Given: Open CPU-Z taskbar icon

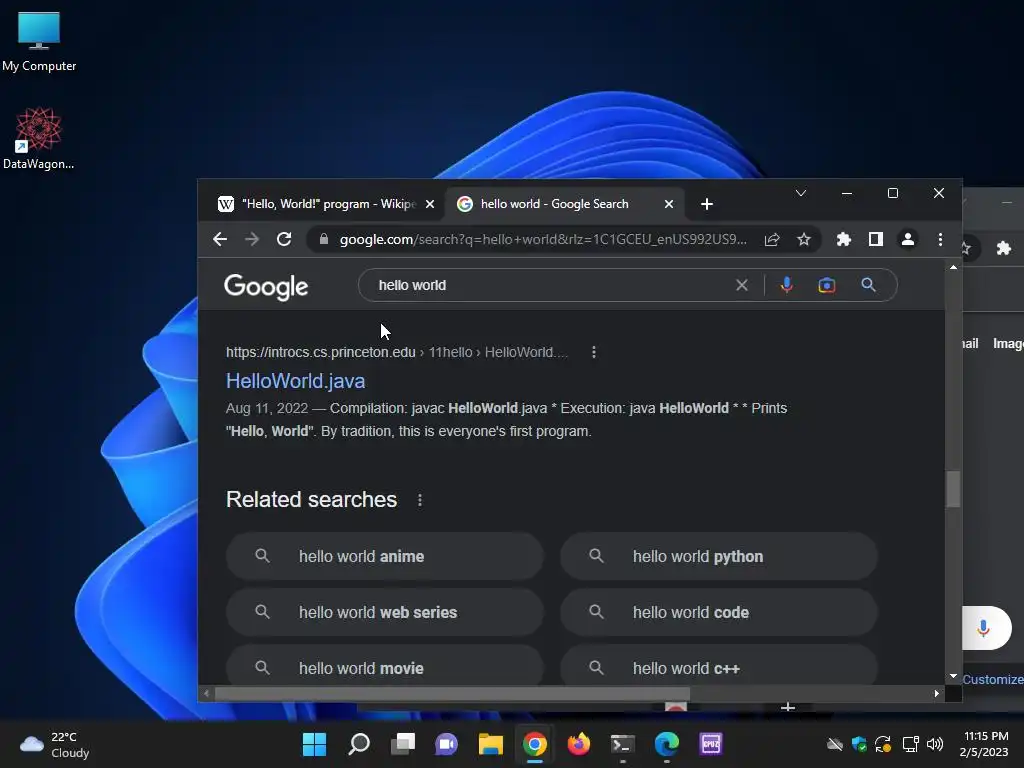Looking at the screenshot, I should [711, 744].
